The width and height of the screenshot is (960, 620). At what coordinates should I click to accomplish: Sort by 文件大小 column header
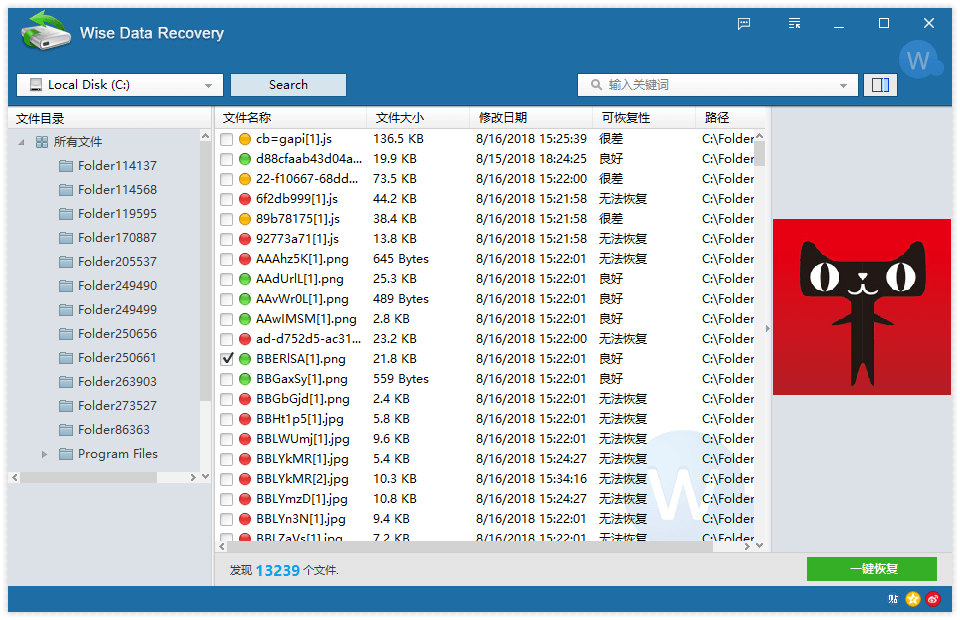(418, 118)
